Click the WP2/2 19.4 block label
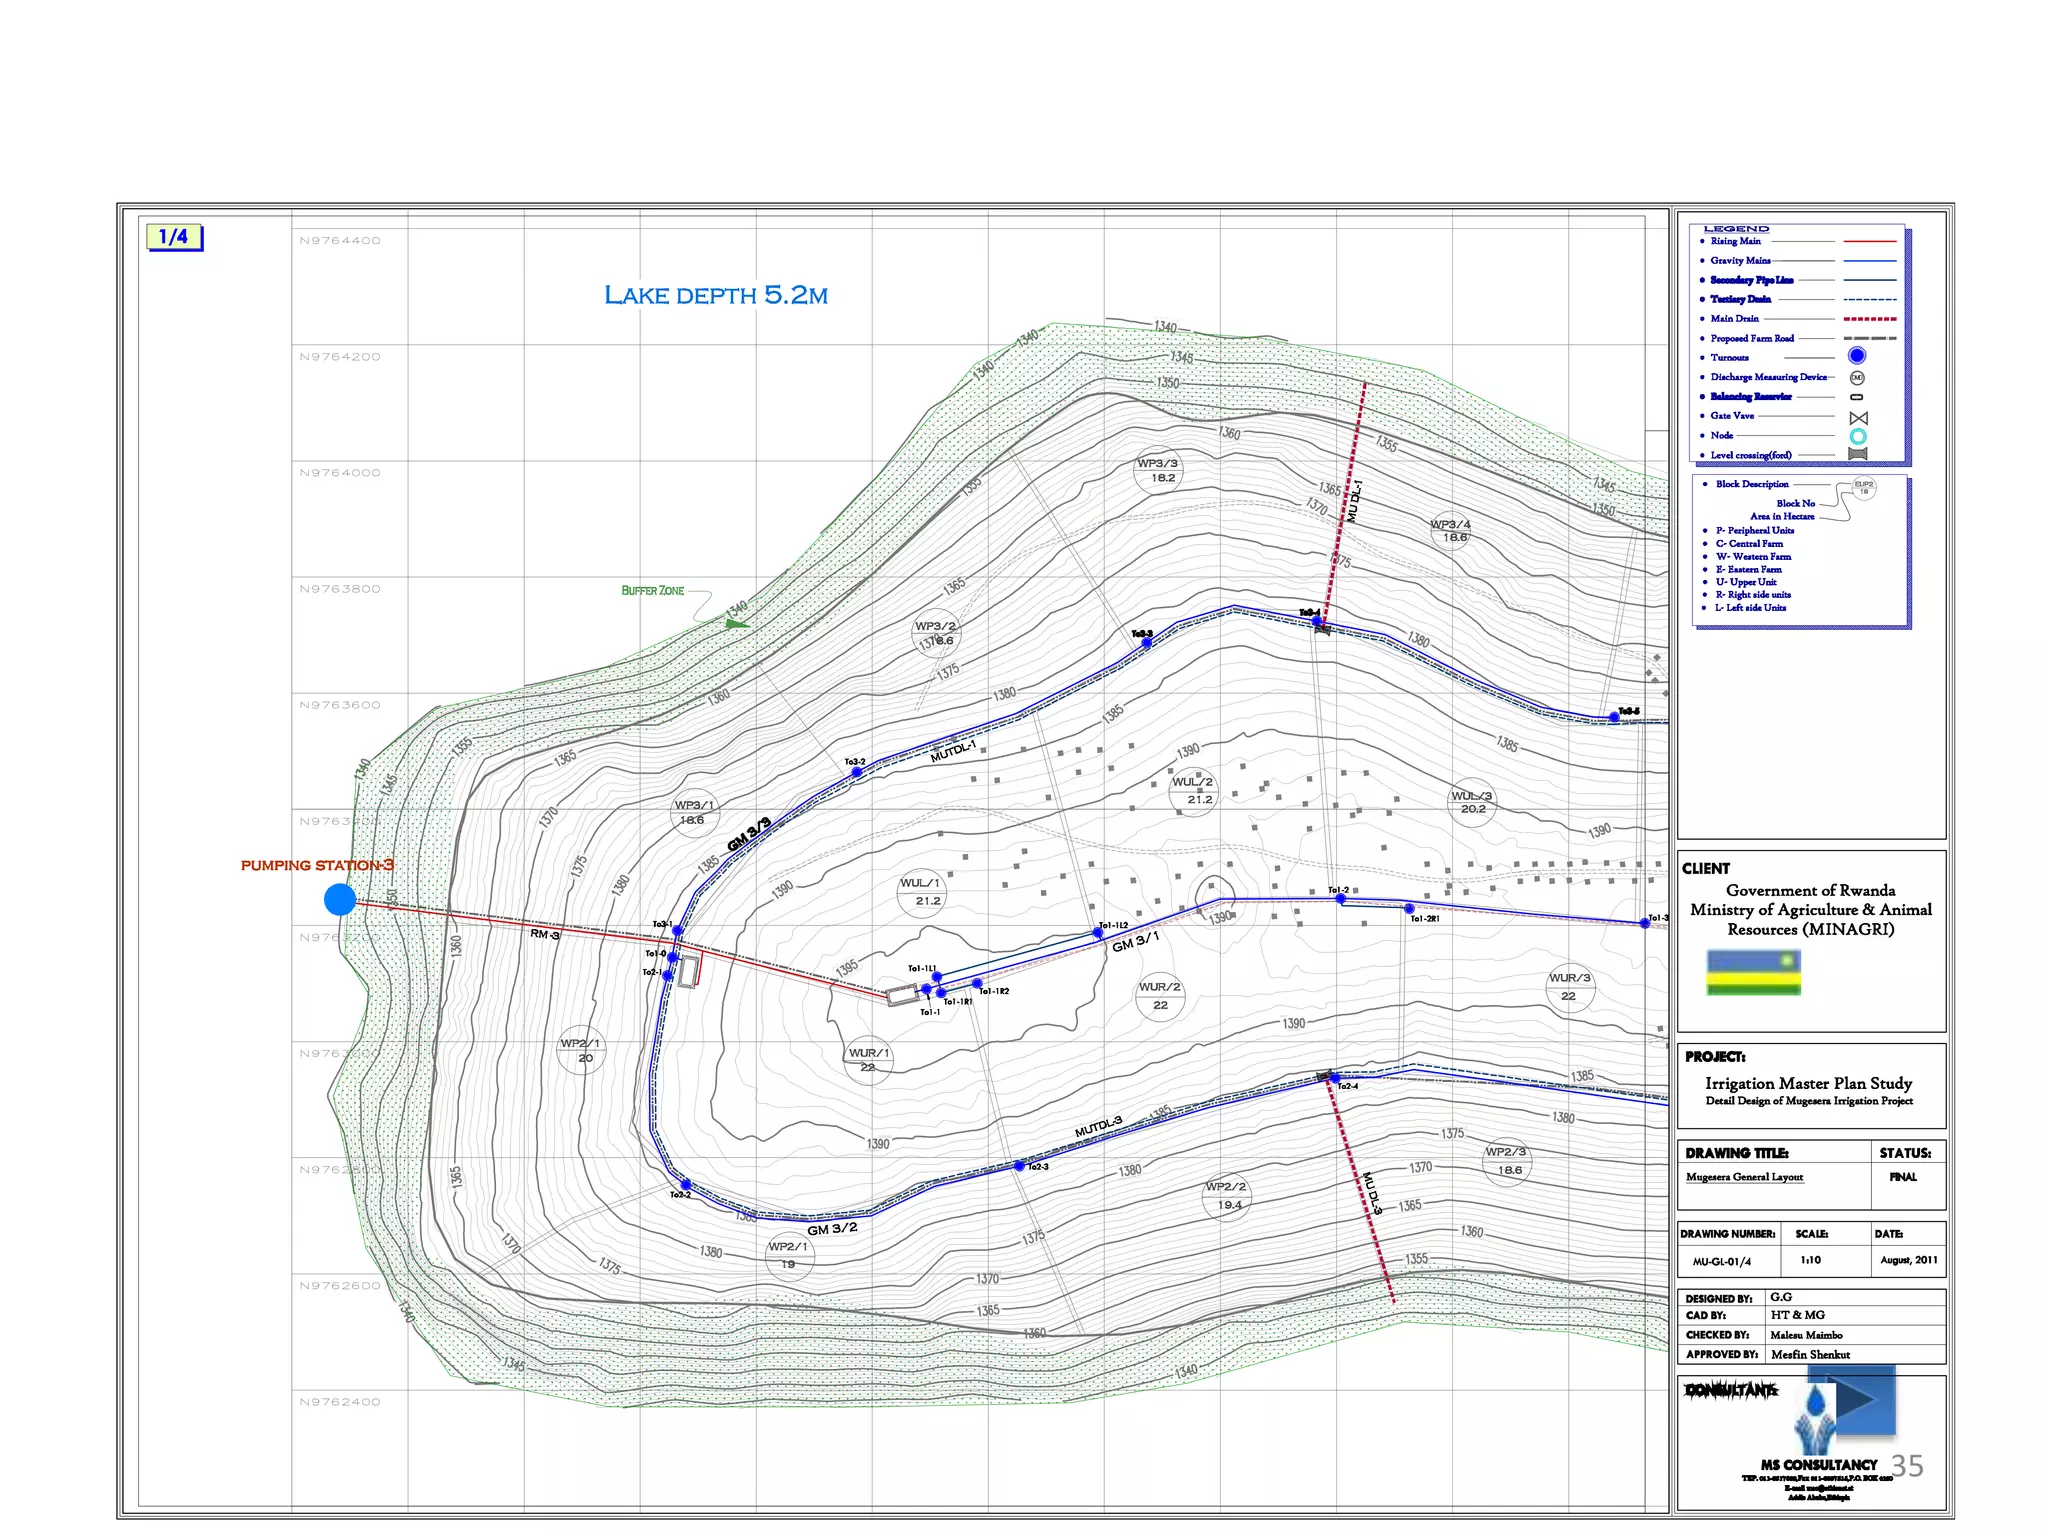The width and height of the screenshot is (2048, 1536). click(x=1226, y=1195)
